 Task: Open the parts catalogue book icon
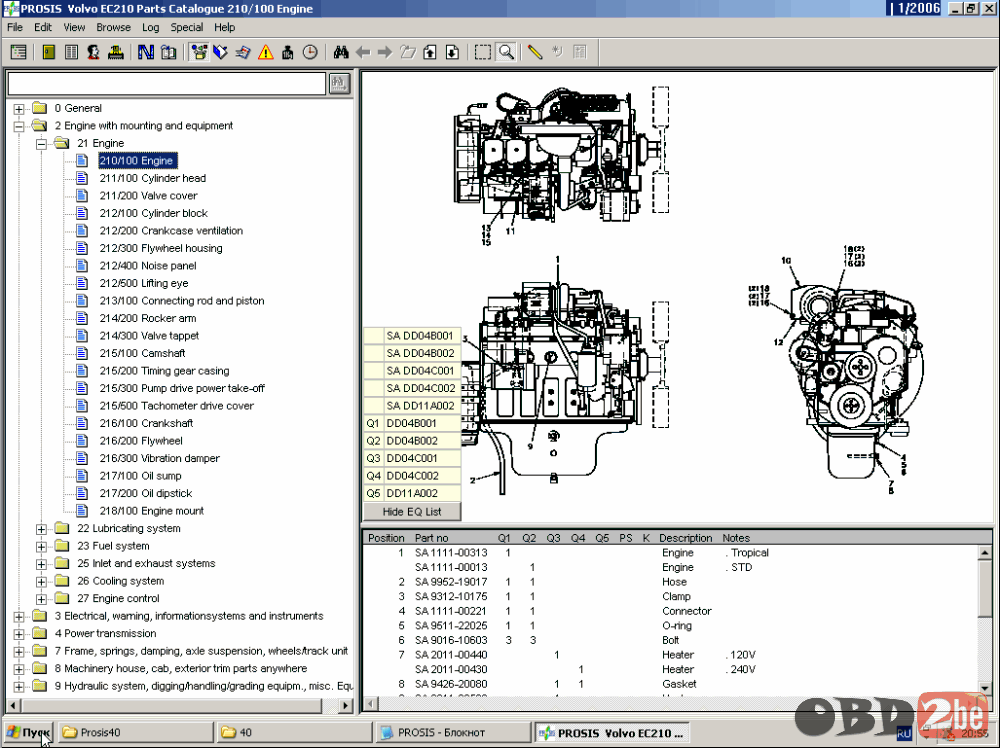48,52
